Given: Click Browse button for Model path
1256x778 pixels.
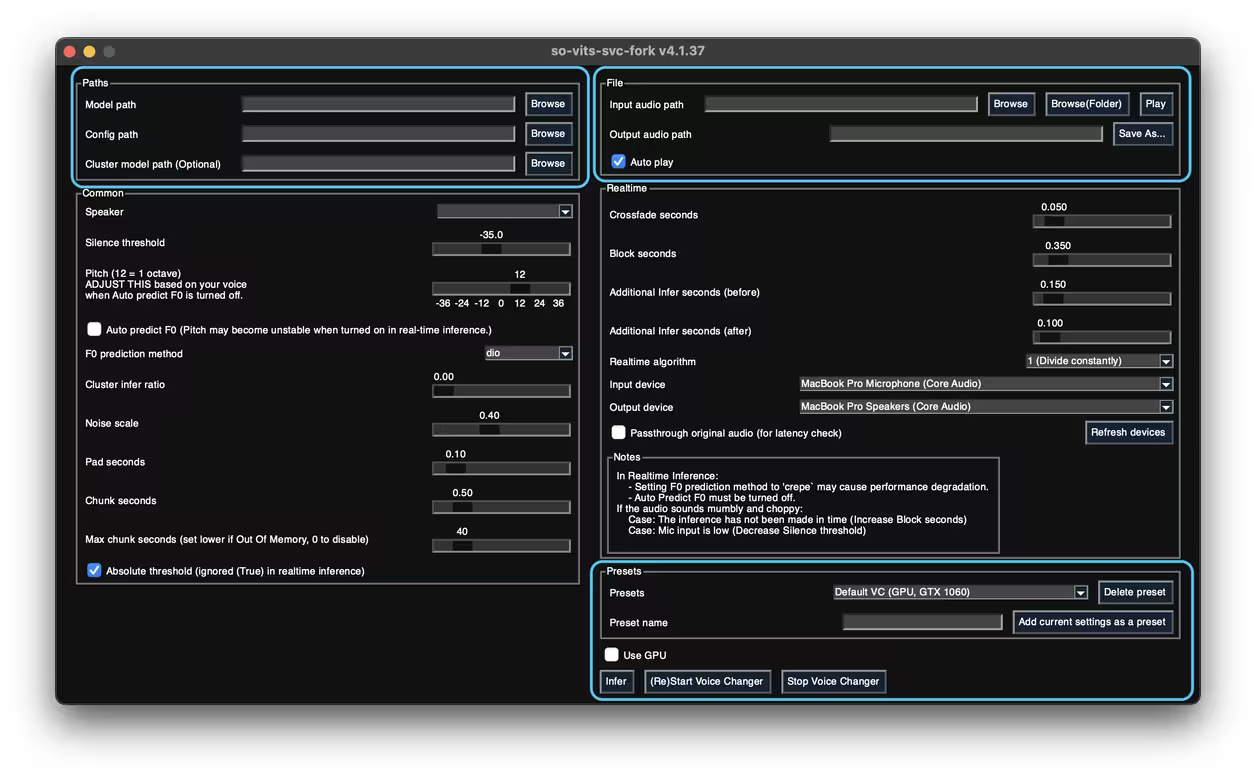Looking at the screenshot, I should click(x=548, y=104).
